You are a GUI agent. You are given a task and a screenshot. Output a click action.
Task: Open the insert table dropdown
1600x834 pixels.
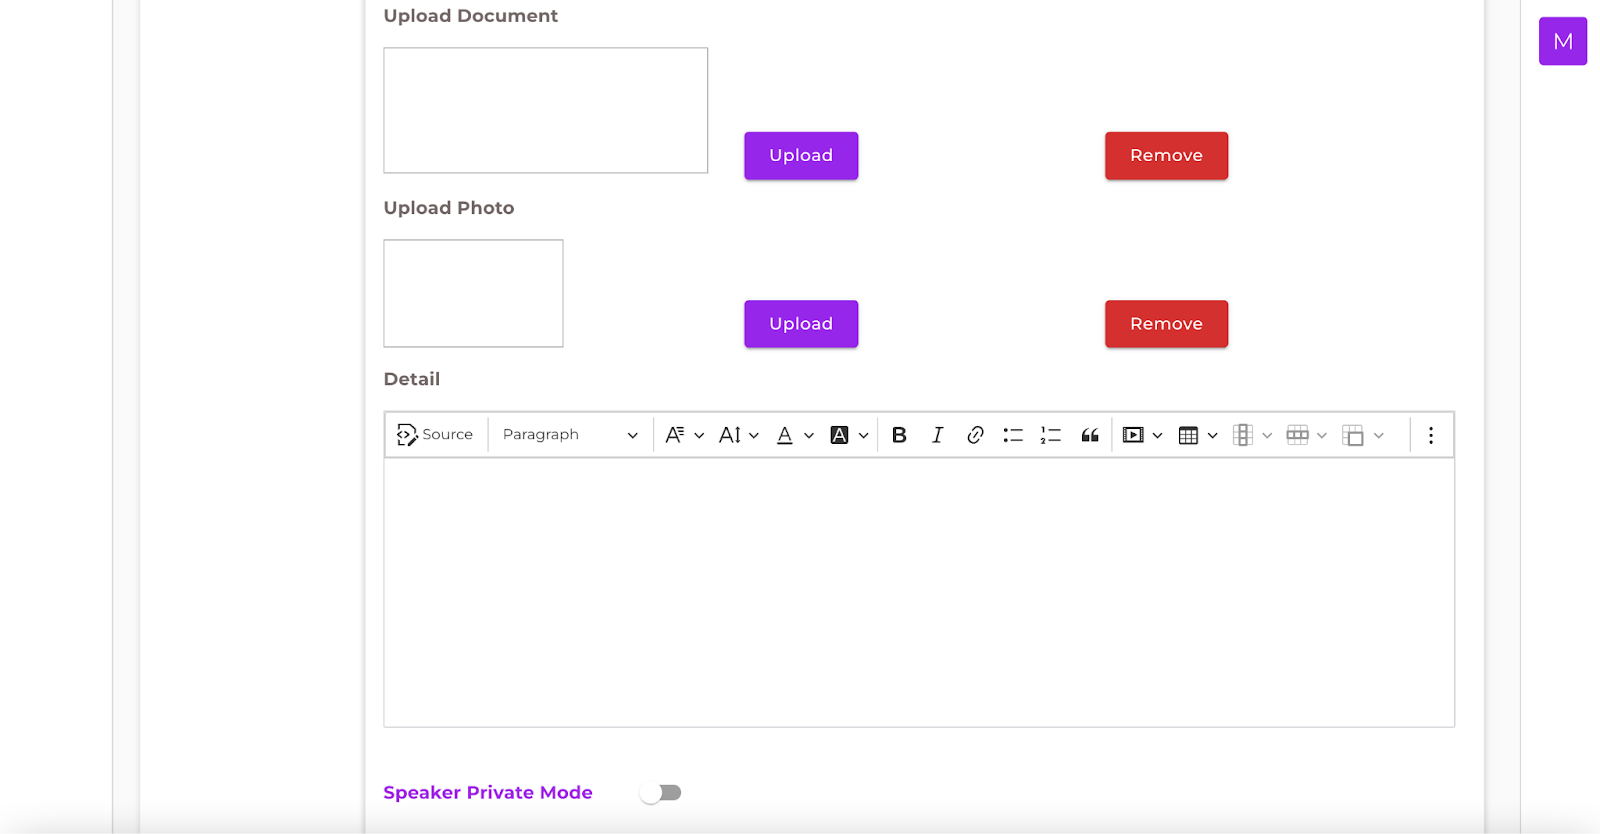1198,435
